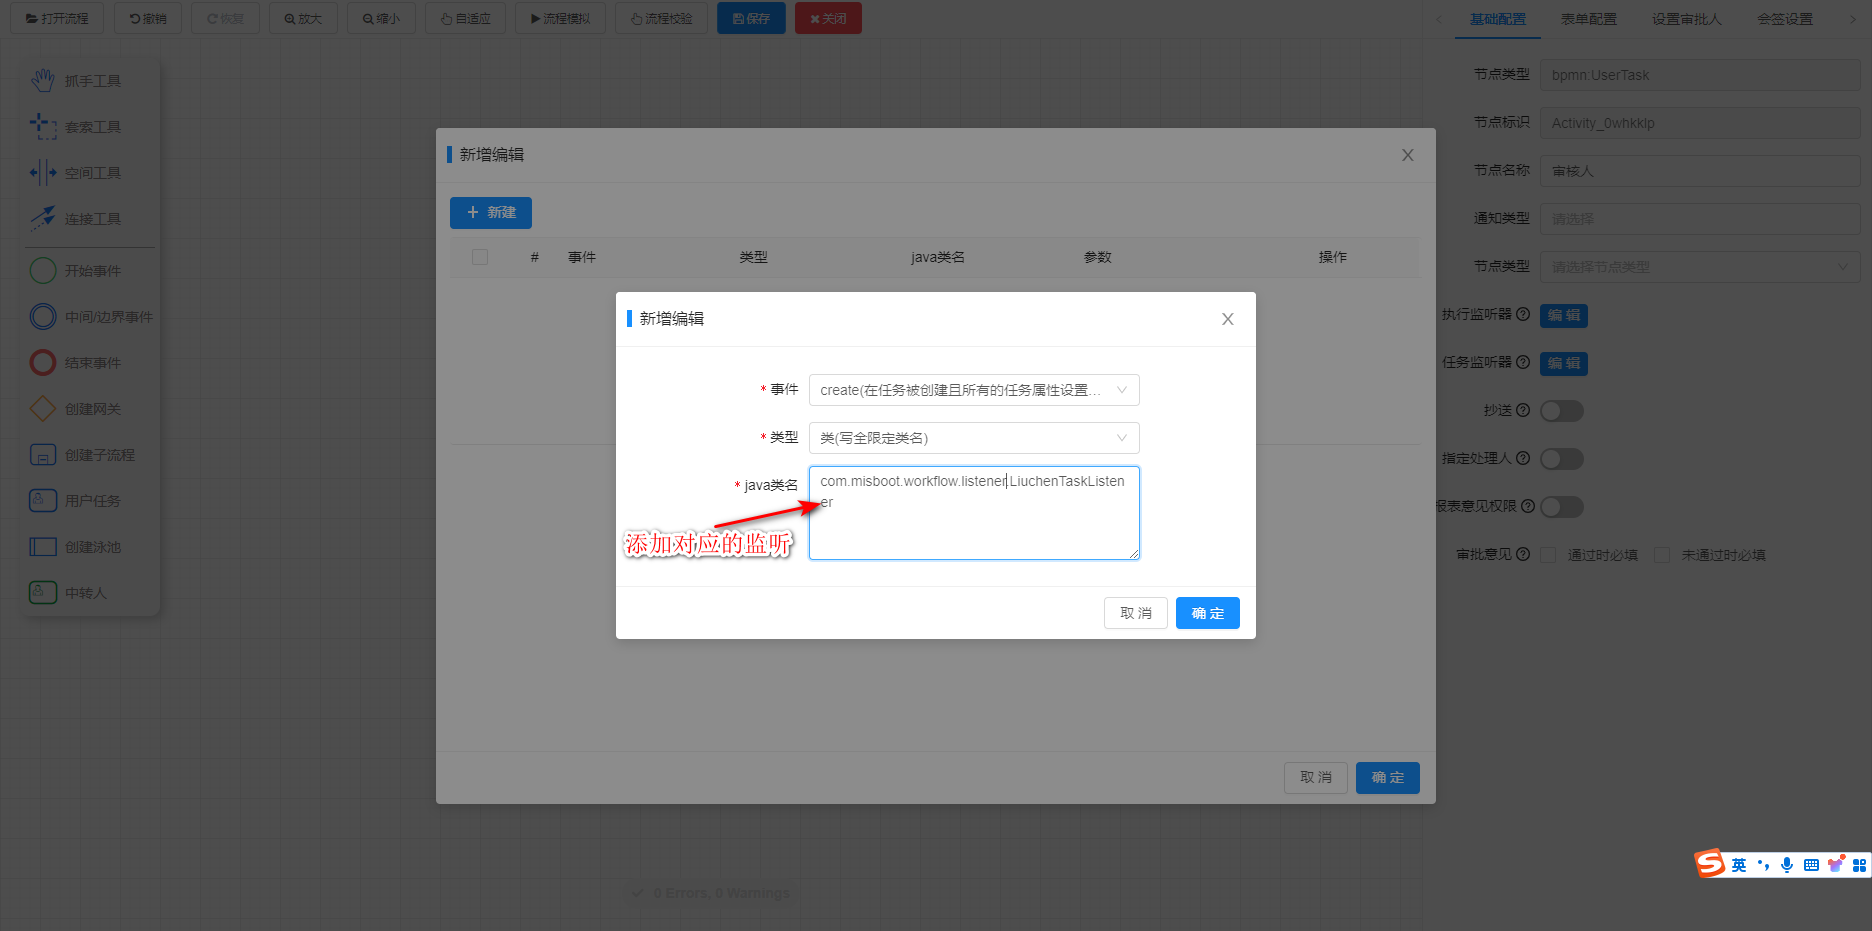Select the hand grab tool icon
1872x931 pixels.
tap(43, 80)
